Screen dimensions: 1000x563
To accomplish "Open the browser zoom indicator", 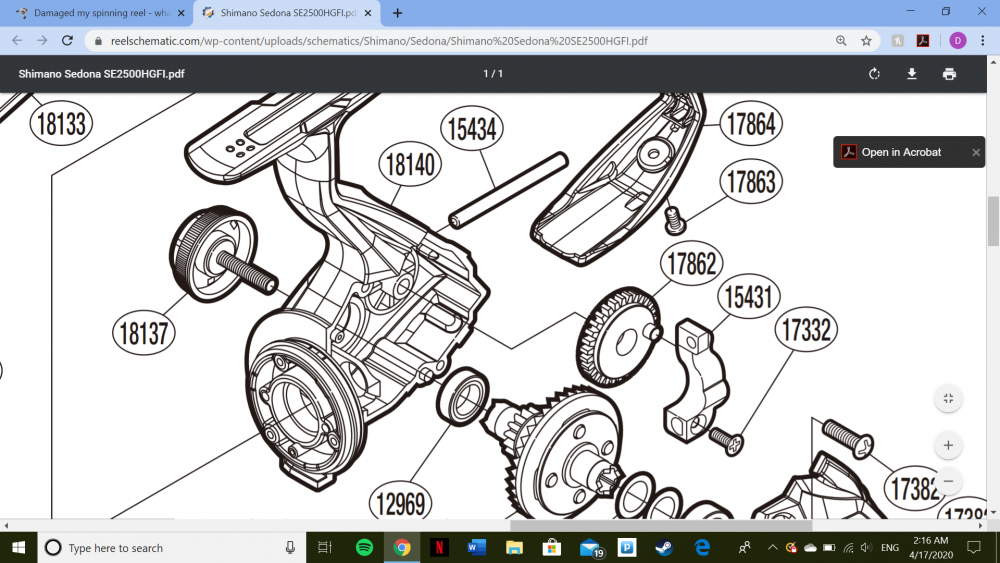I will 841,41.
